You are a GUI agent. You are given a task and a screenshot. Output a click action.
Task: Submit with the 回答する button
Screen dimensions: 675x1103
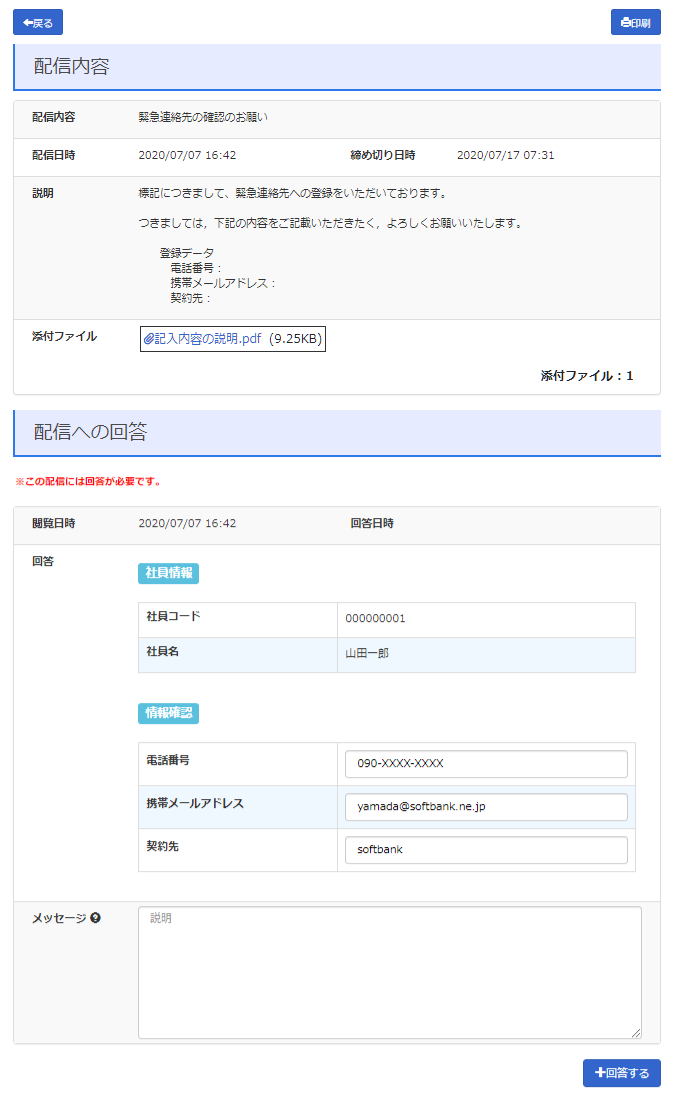pos(621,1073)
